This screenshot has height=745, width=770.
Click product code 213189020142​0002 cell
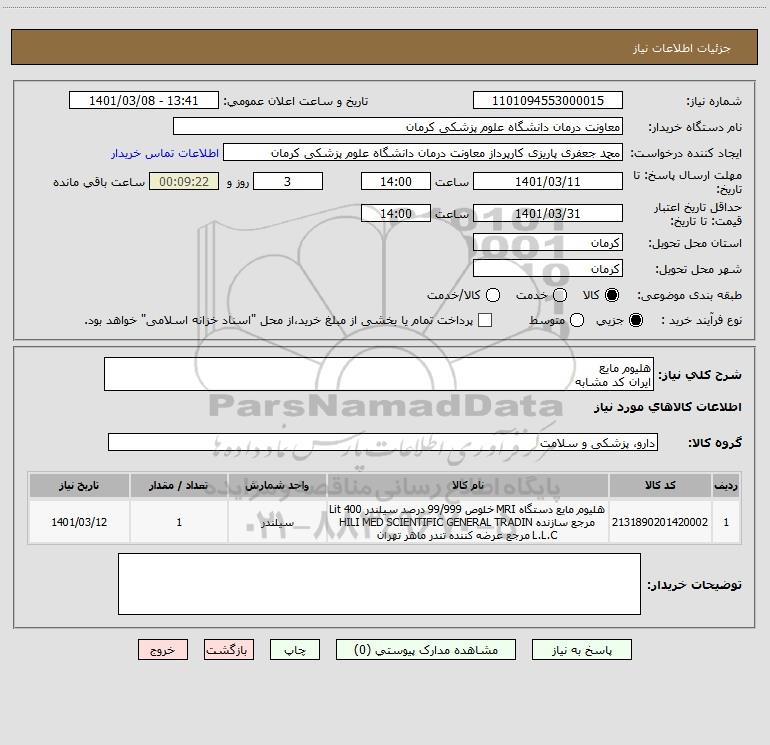point(660,522)
